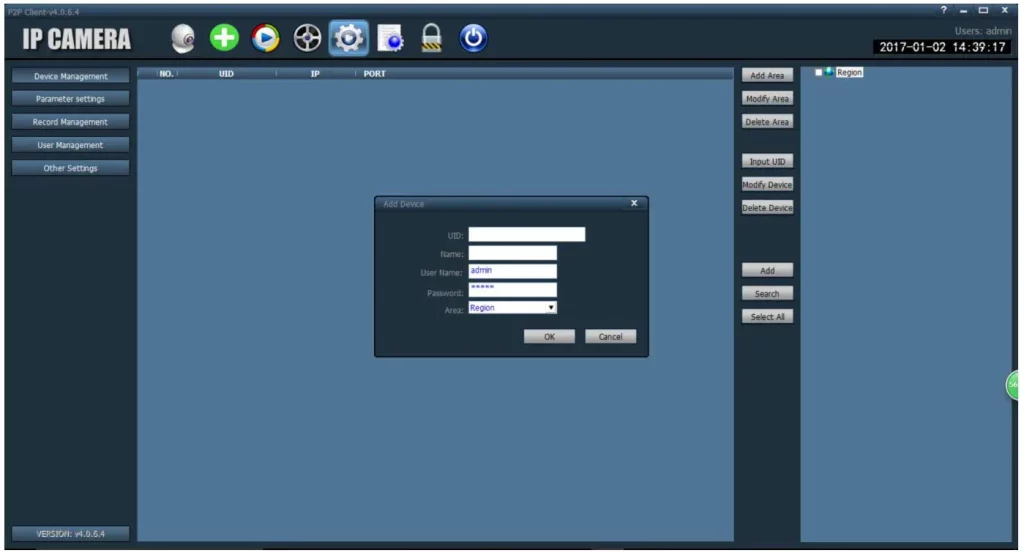Screen dimensions: 1024x553
Task: Open the Parameter settings section
Action: (71, 99)
